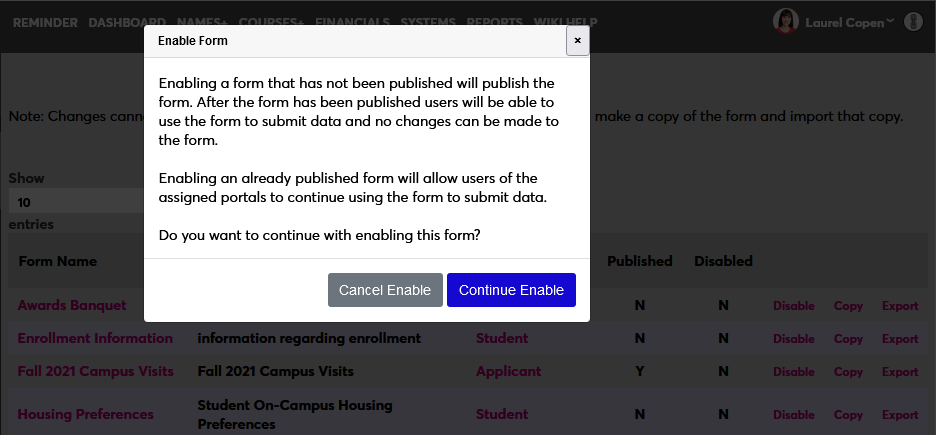Screen dimensions: 936x435
Task: Export the Housing Preferences form
Action: point(900,414)
